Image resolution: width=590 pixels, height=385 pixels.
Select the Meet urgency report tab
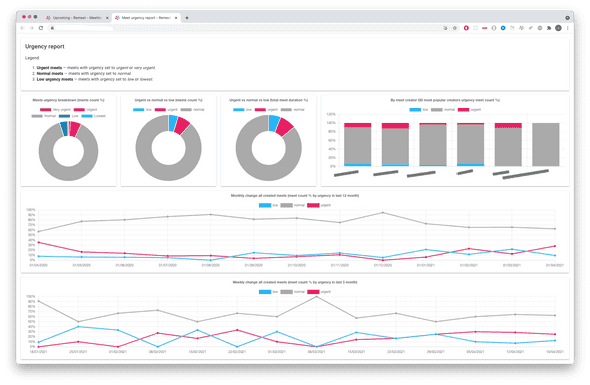146,18
